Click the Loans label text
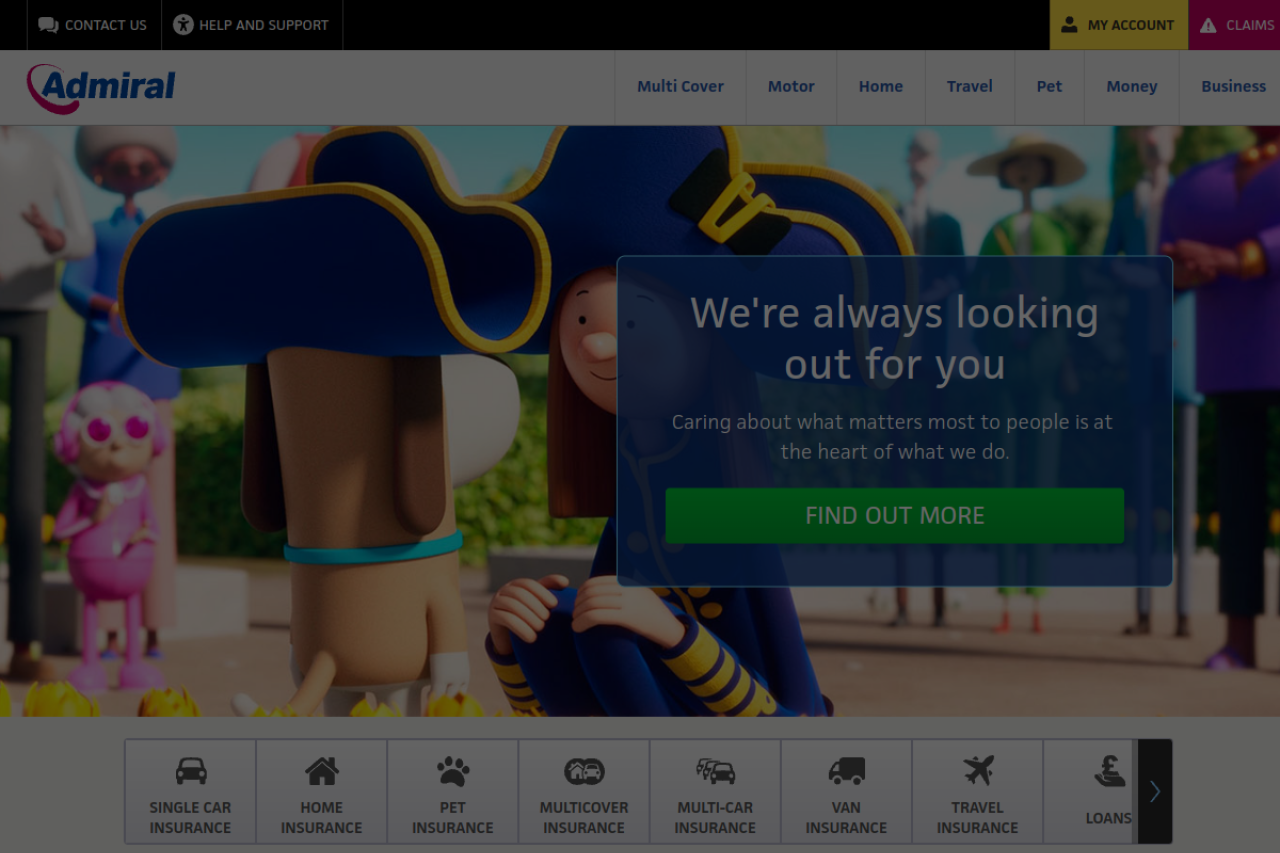The height and width of the screenshot is (853, 1280). [x=1109, y=818]
